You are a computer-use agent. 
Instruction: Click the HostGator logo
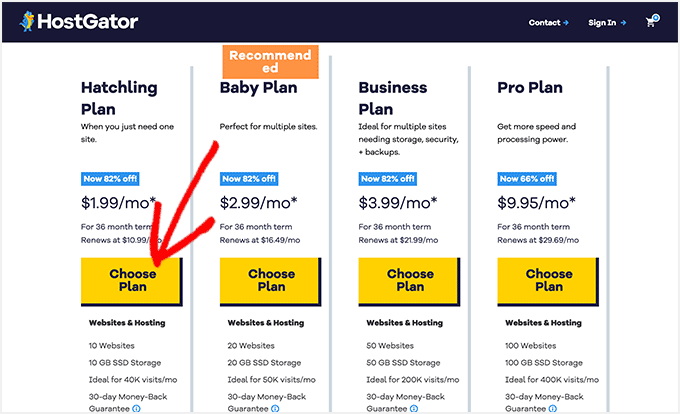click(75, 21)
